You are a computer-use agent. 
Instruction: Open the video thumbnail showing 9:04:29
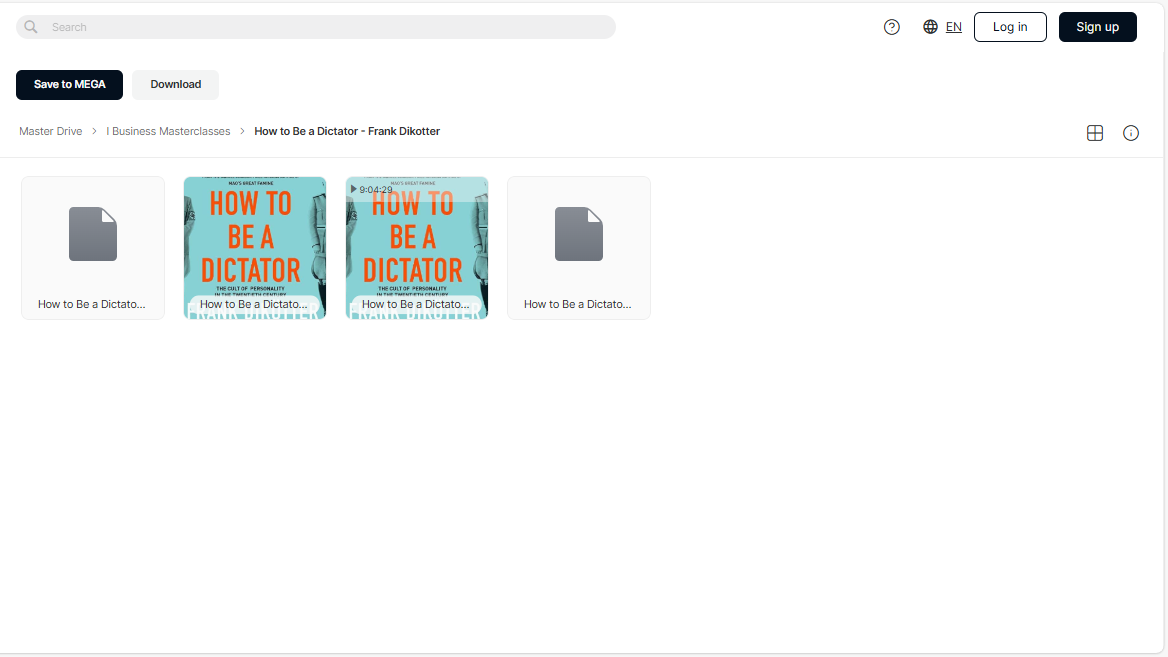pos(417,248)
